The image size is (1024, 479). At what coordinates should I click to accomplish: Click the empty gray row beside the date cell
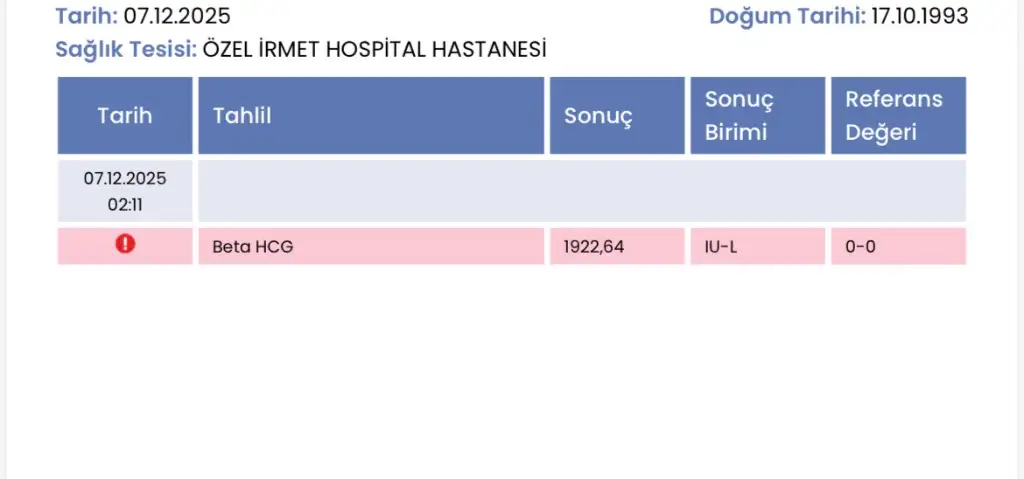coord(580,191)
